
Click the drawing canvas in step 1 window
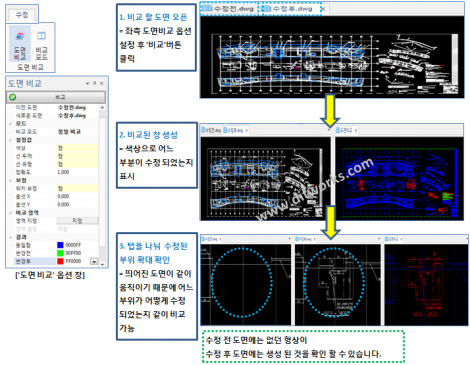332,57
